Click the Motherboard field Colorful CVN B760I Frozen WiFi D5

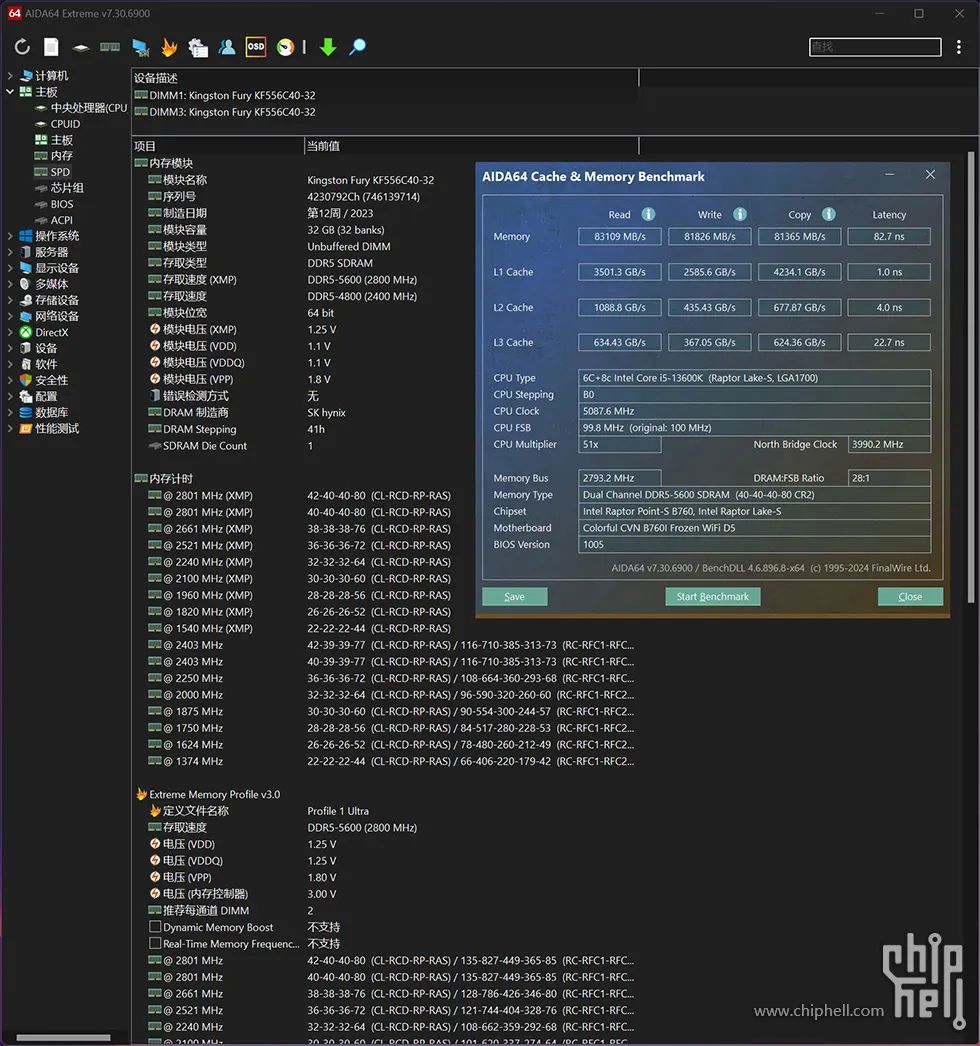[755, 528]
